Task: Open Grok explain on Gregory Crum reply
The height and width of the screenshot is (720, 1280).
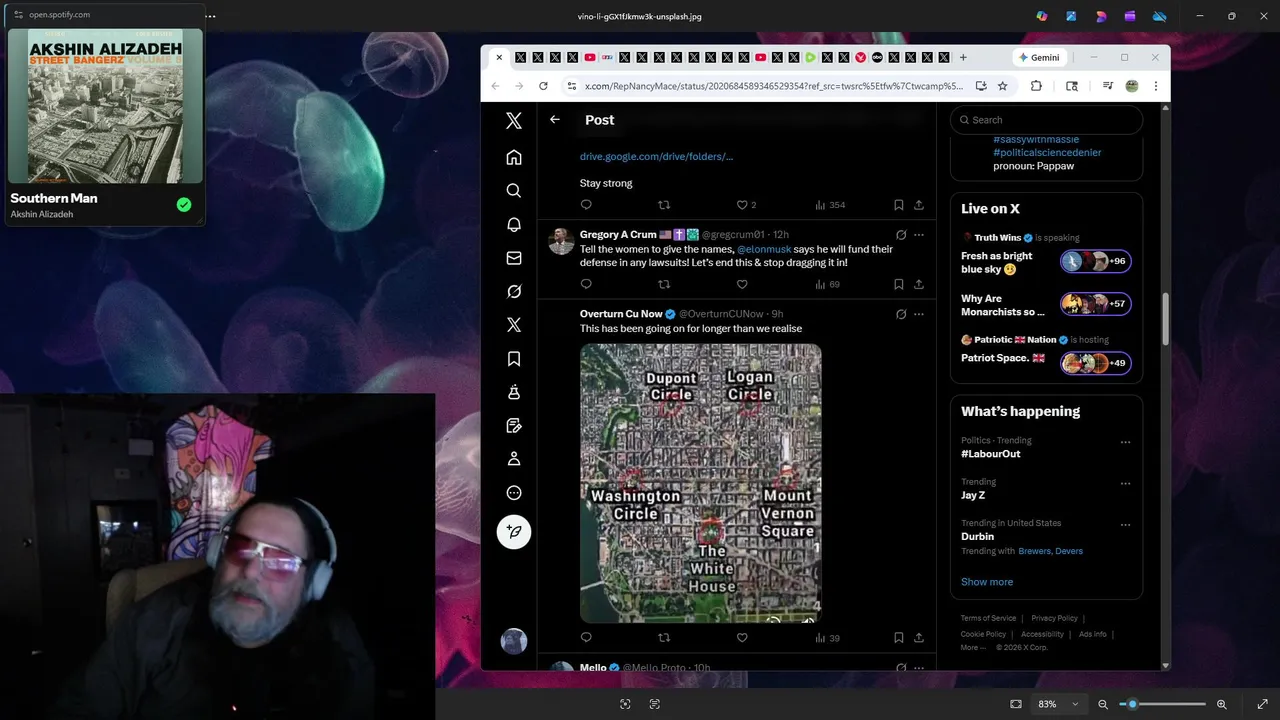Action: 901,235
